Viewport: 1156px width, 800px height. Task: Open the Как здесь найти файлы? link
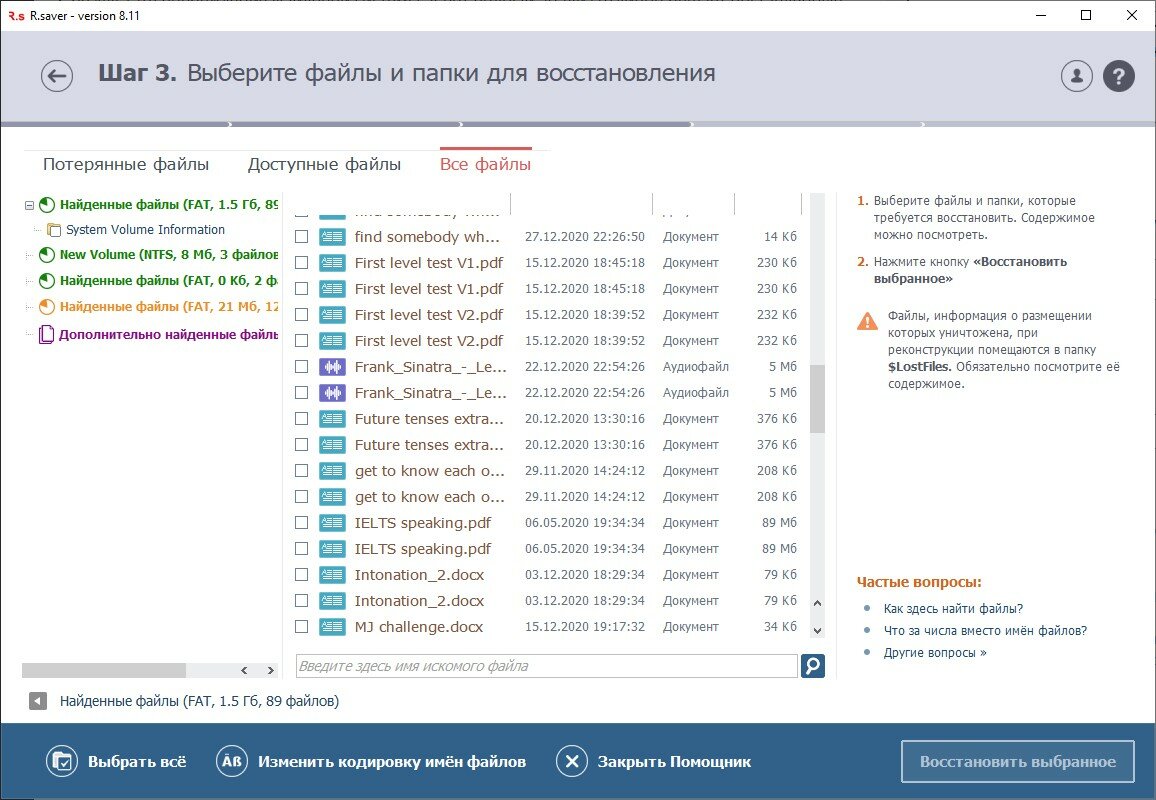953,609
